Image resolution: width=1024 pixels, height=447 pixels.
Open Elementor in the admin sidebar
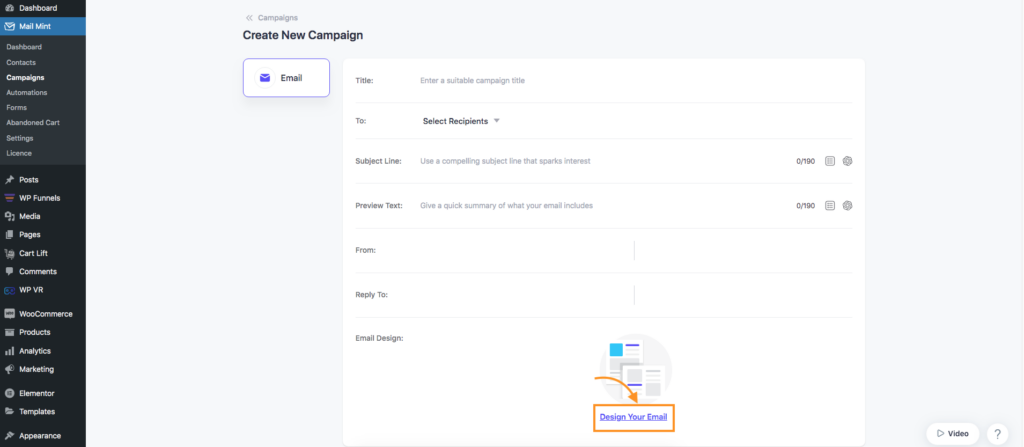point(36,393)
